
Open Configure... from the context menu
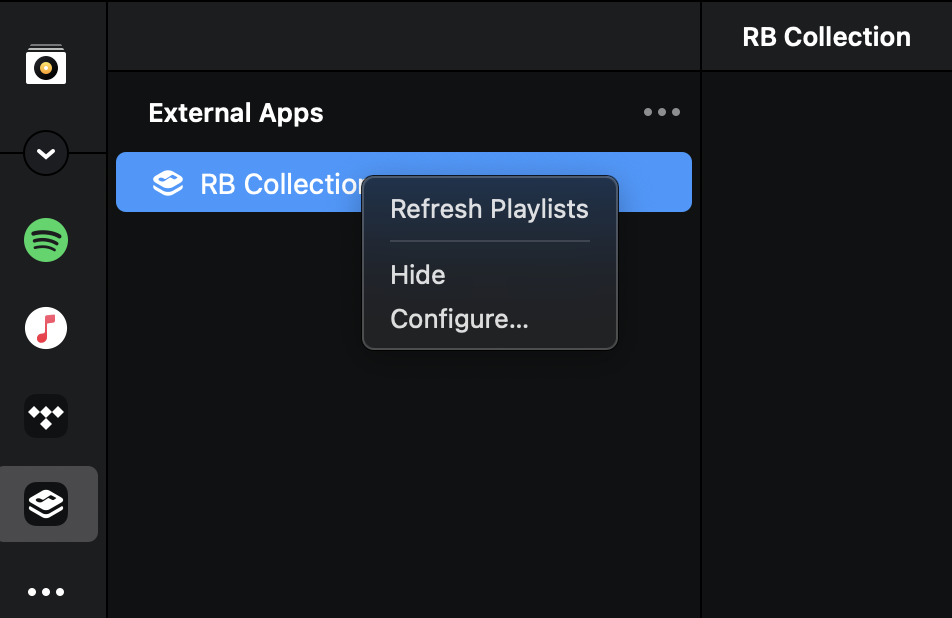[x=459, y=319]
